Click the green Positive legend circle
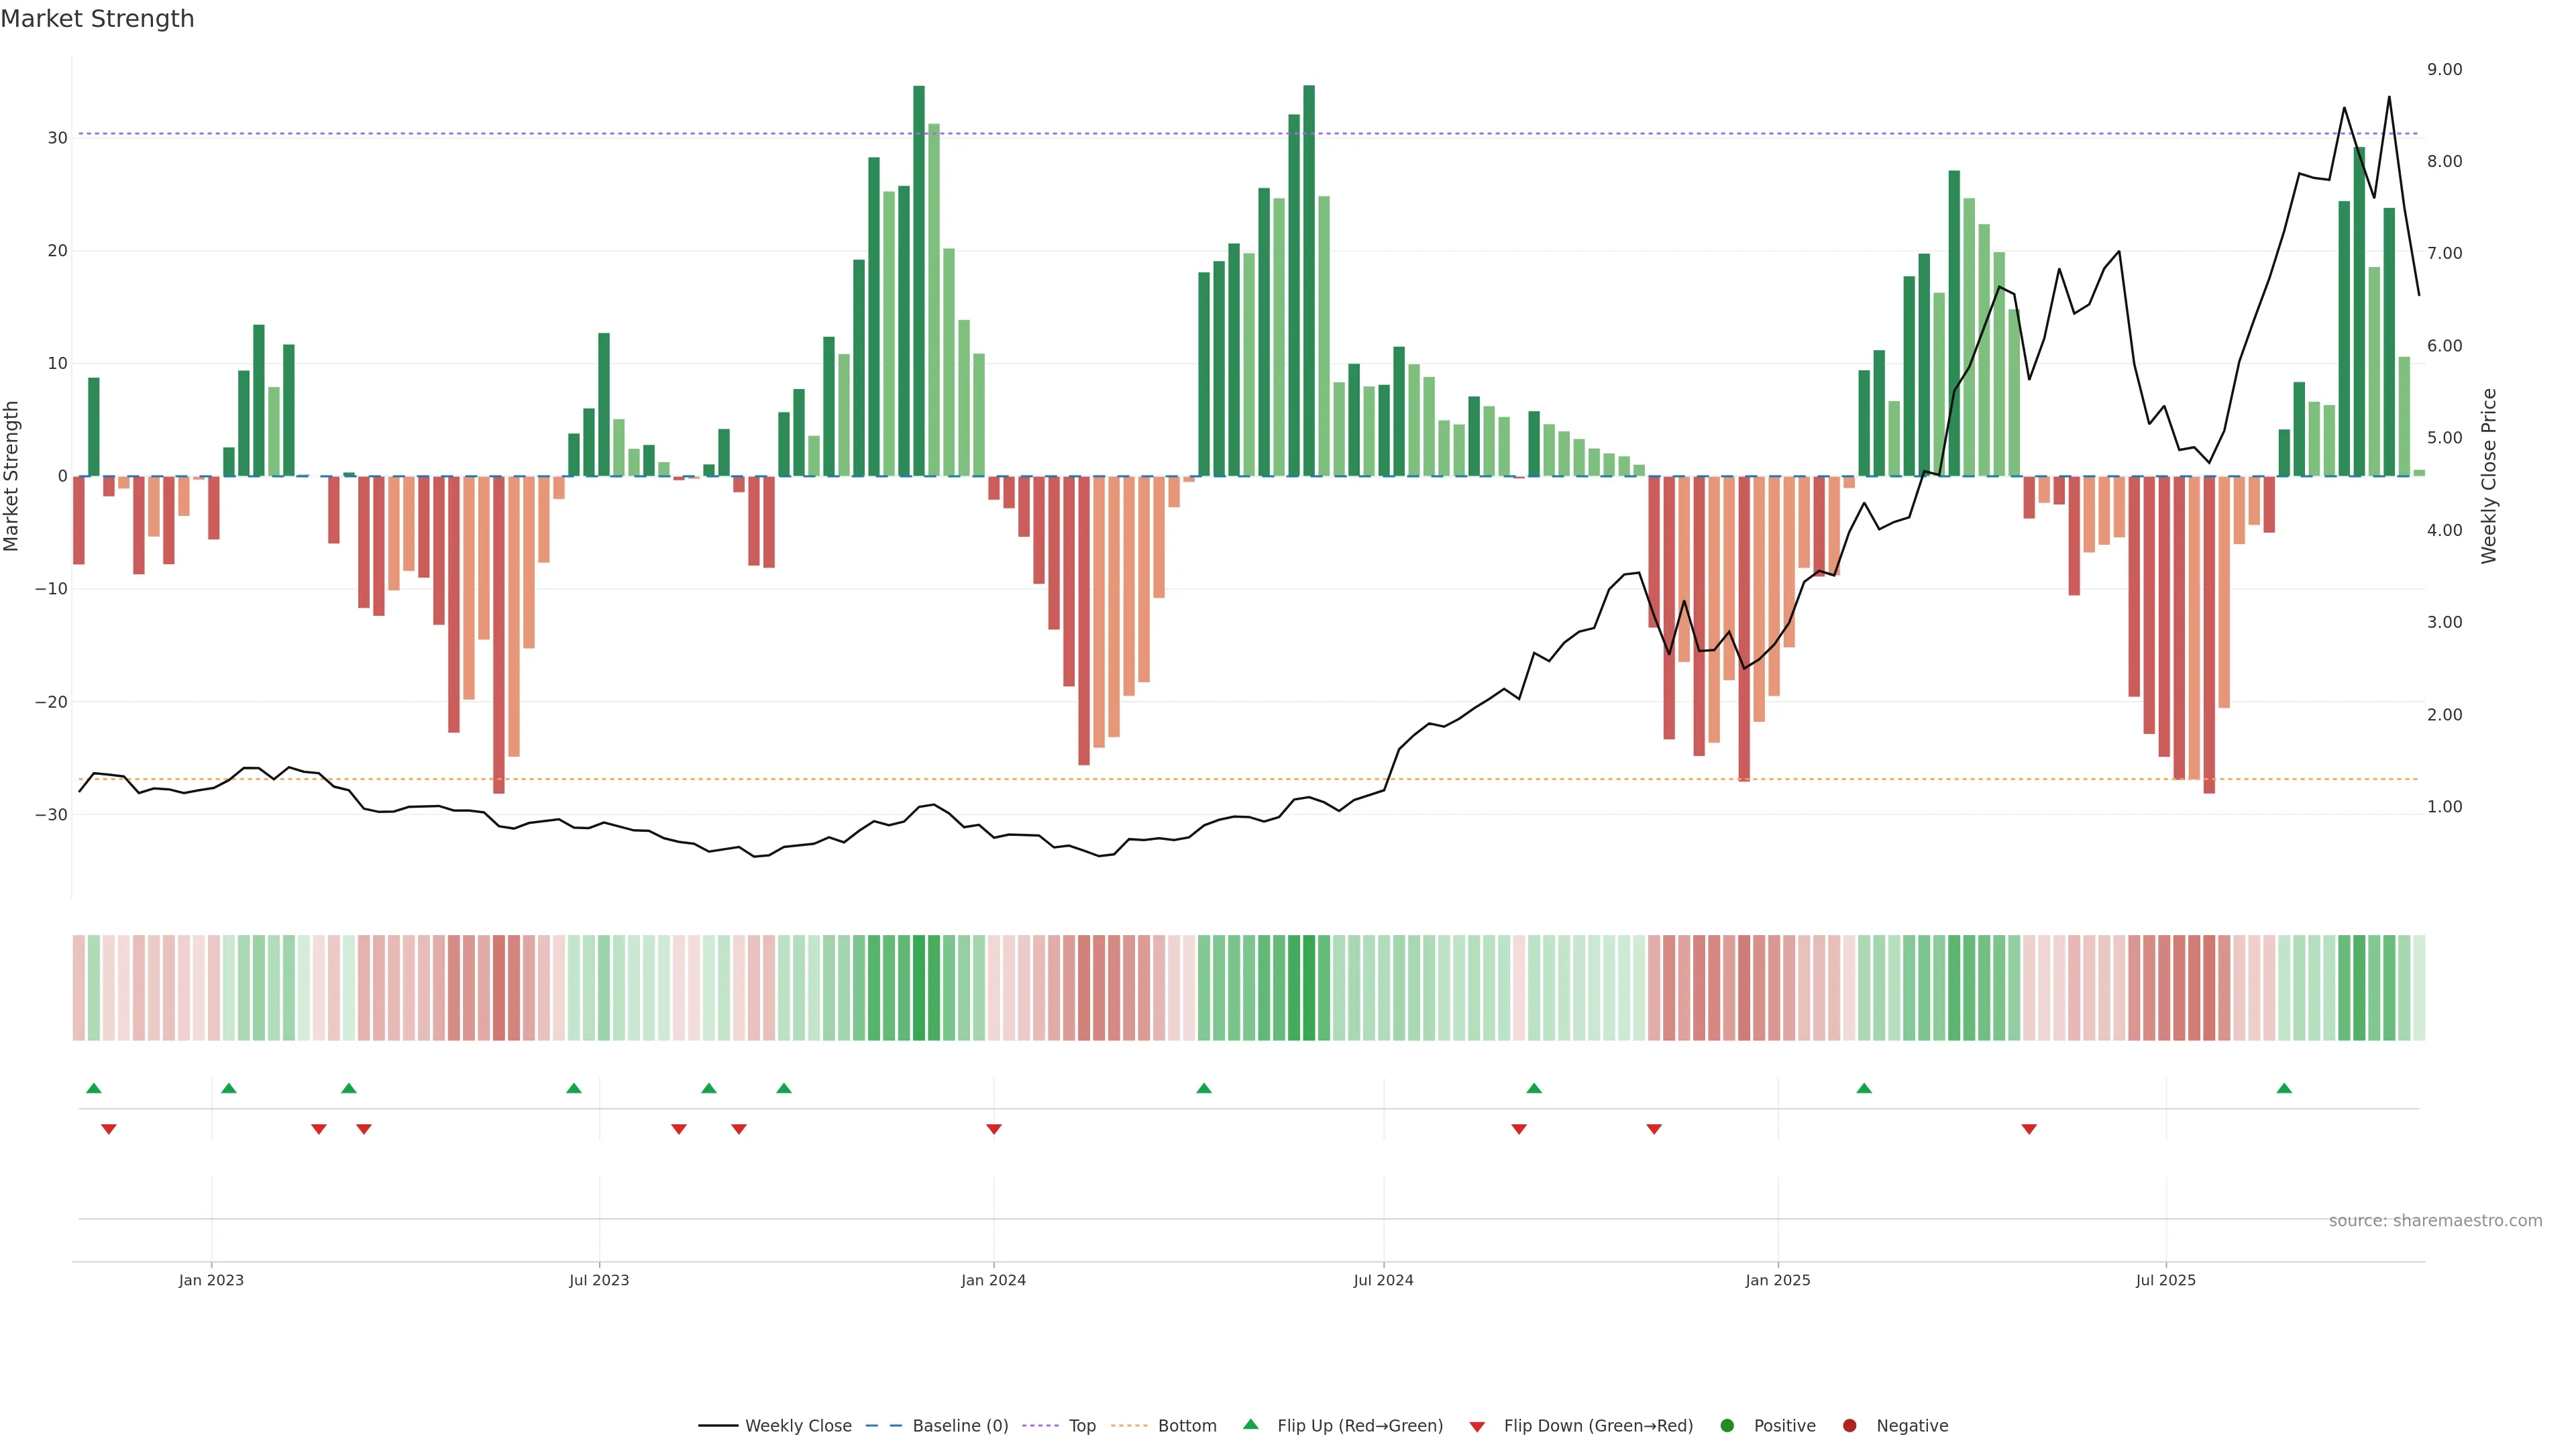The width and height of the screenshot is (2576, 1449). point(1727,1426)
